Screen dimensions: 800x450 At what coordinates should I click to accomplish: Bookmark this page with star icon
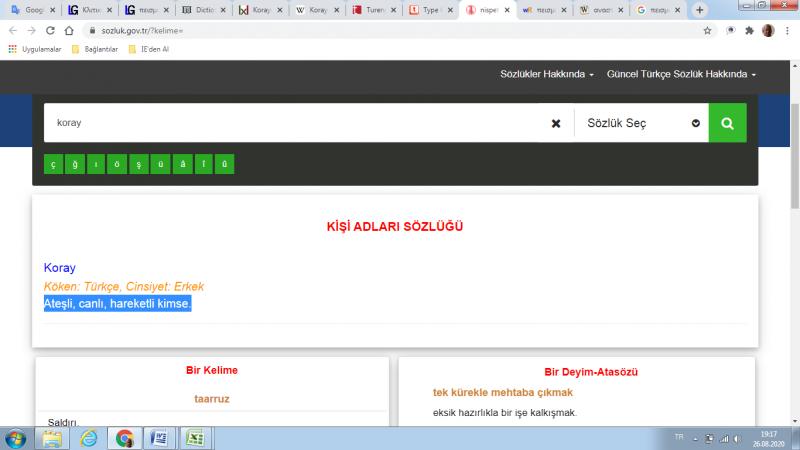(707, 31)
